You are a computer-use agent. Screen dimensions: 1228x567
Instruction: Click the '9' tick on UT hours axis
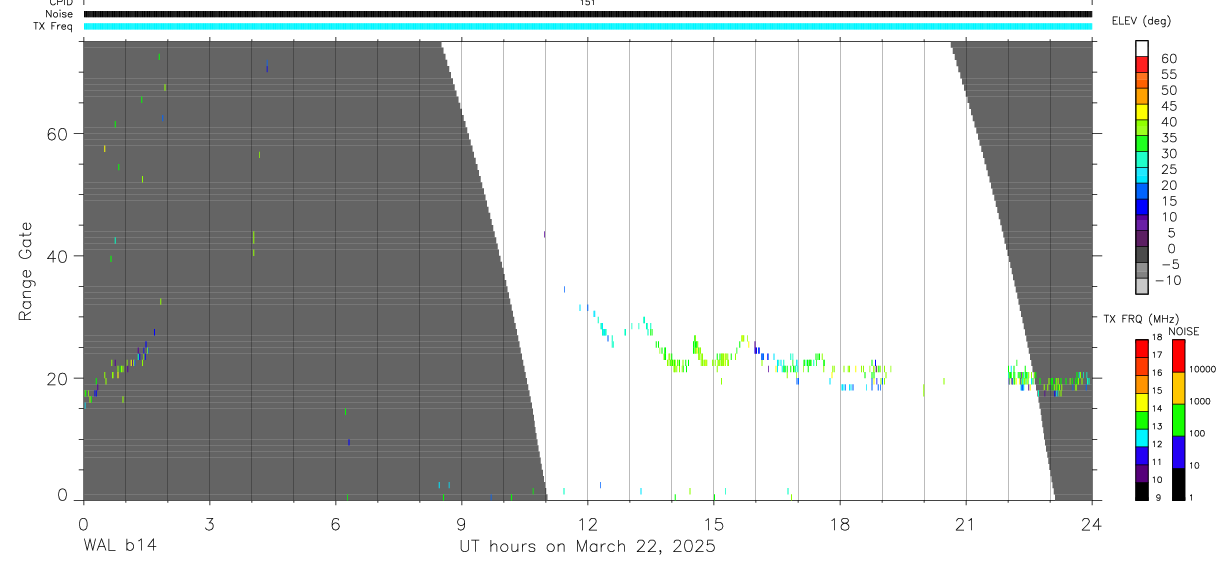tap(461, 523)
